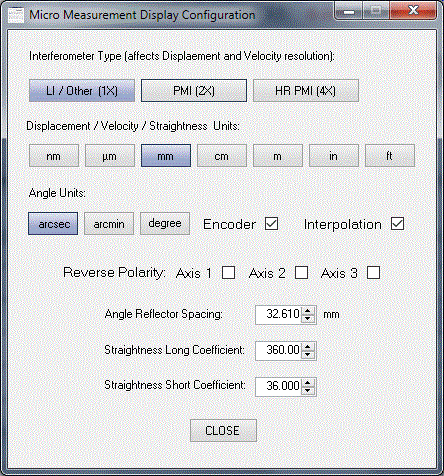Set angle units to arcmin
Screen dimensions: 444x476
pos(109,224)
